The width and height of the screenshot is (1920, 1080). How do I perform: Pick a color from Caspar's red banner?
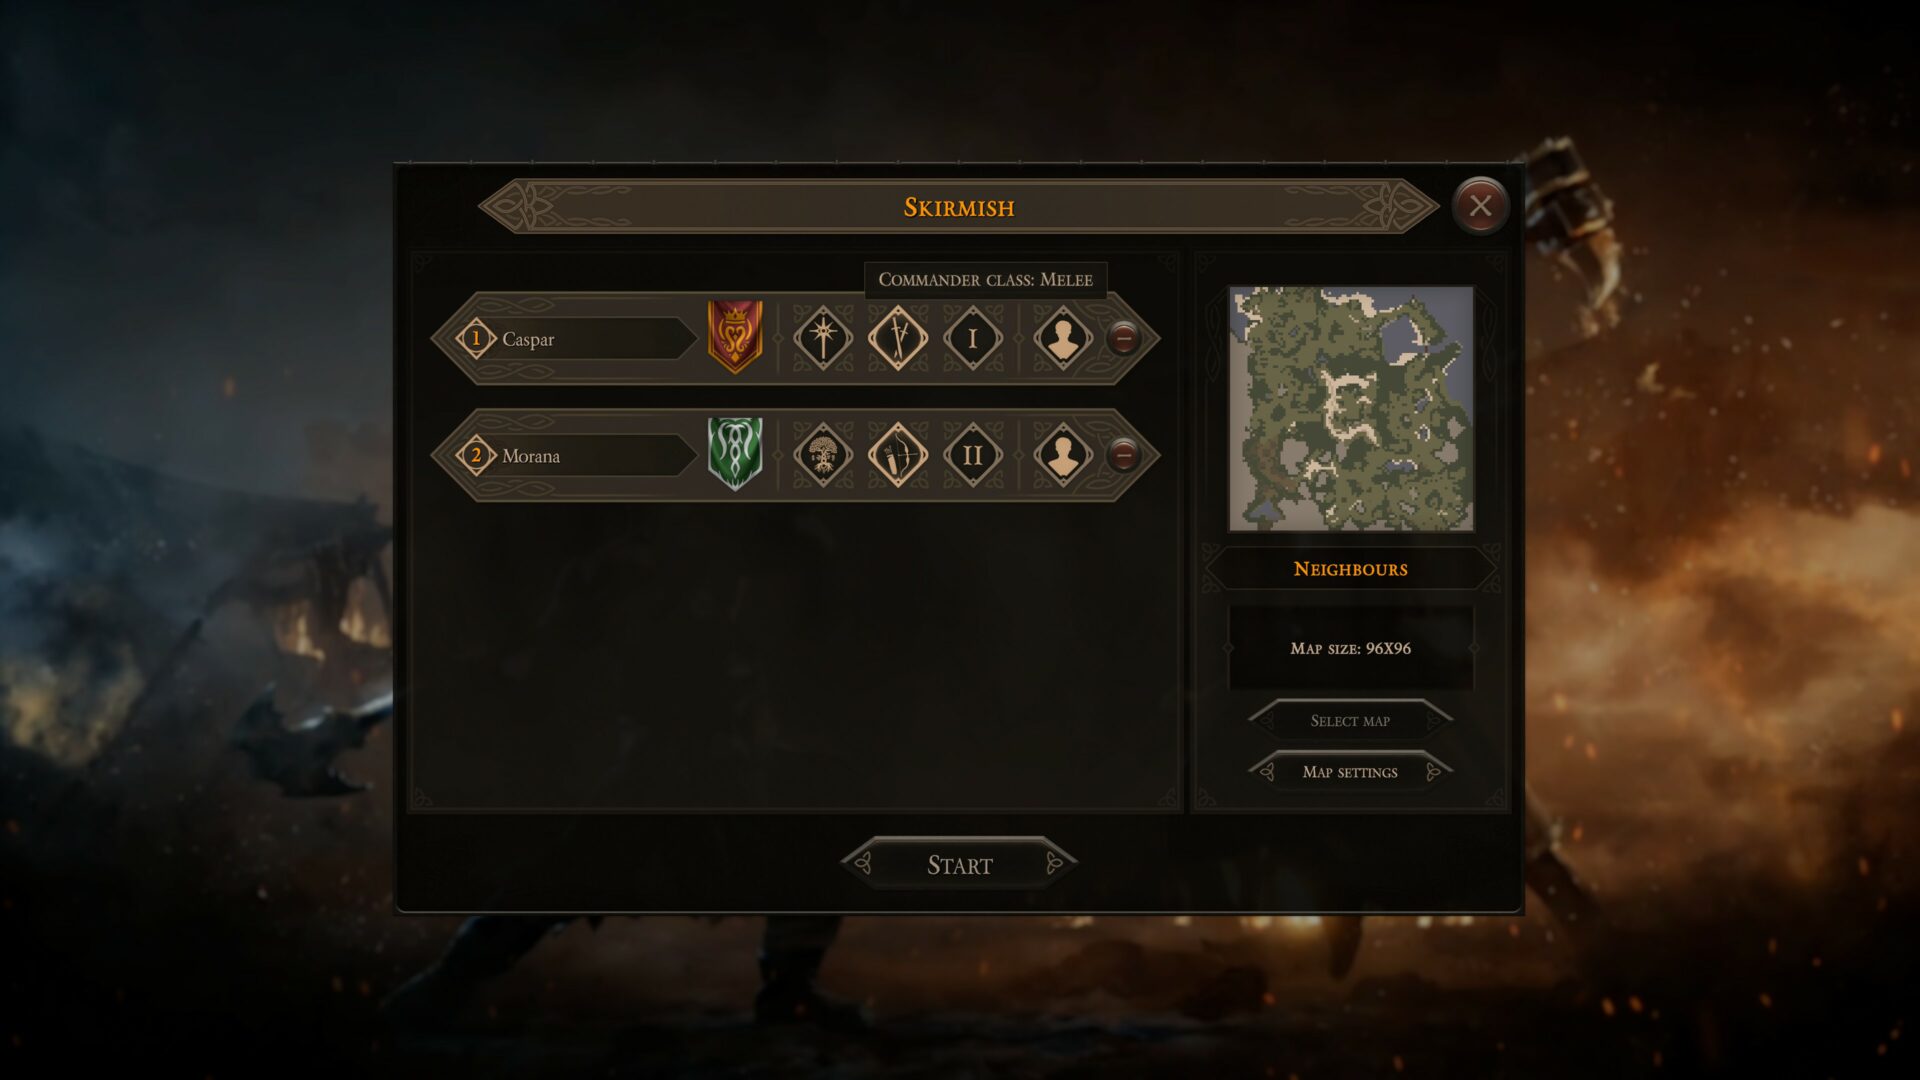pyautogui.click(x=735, y=336)
